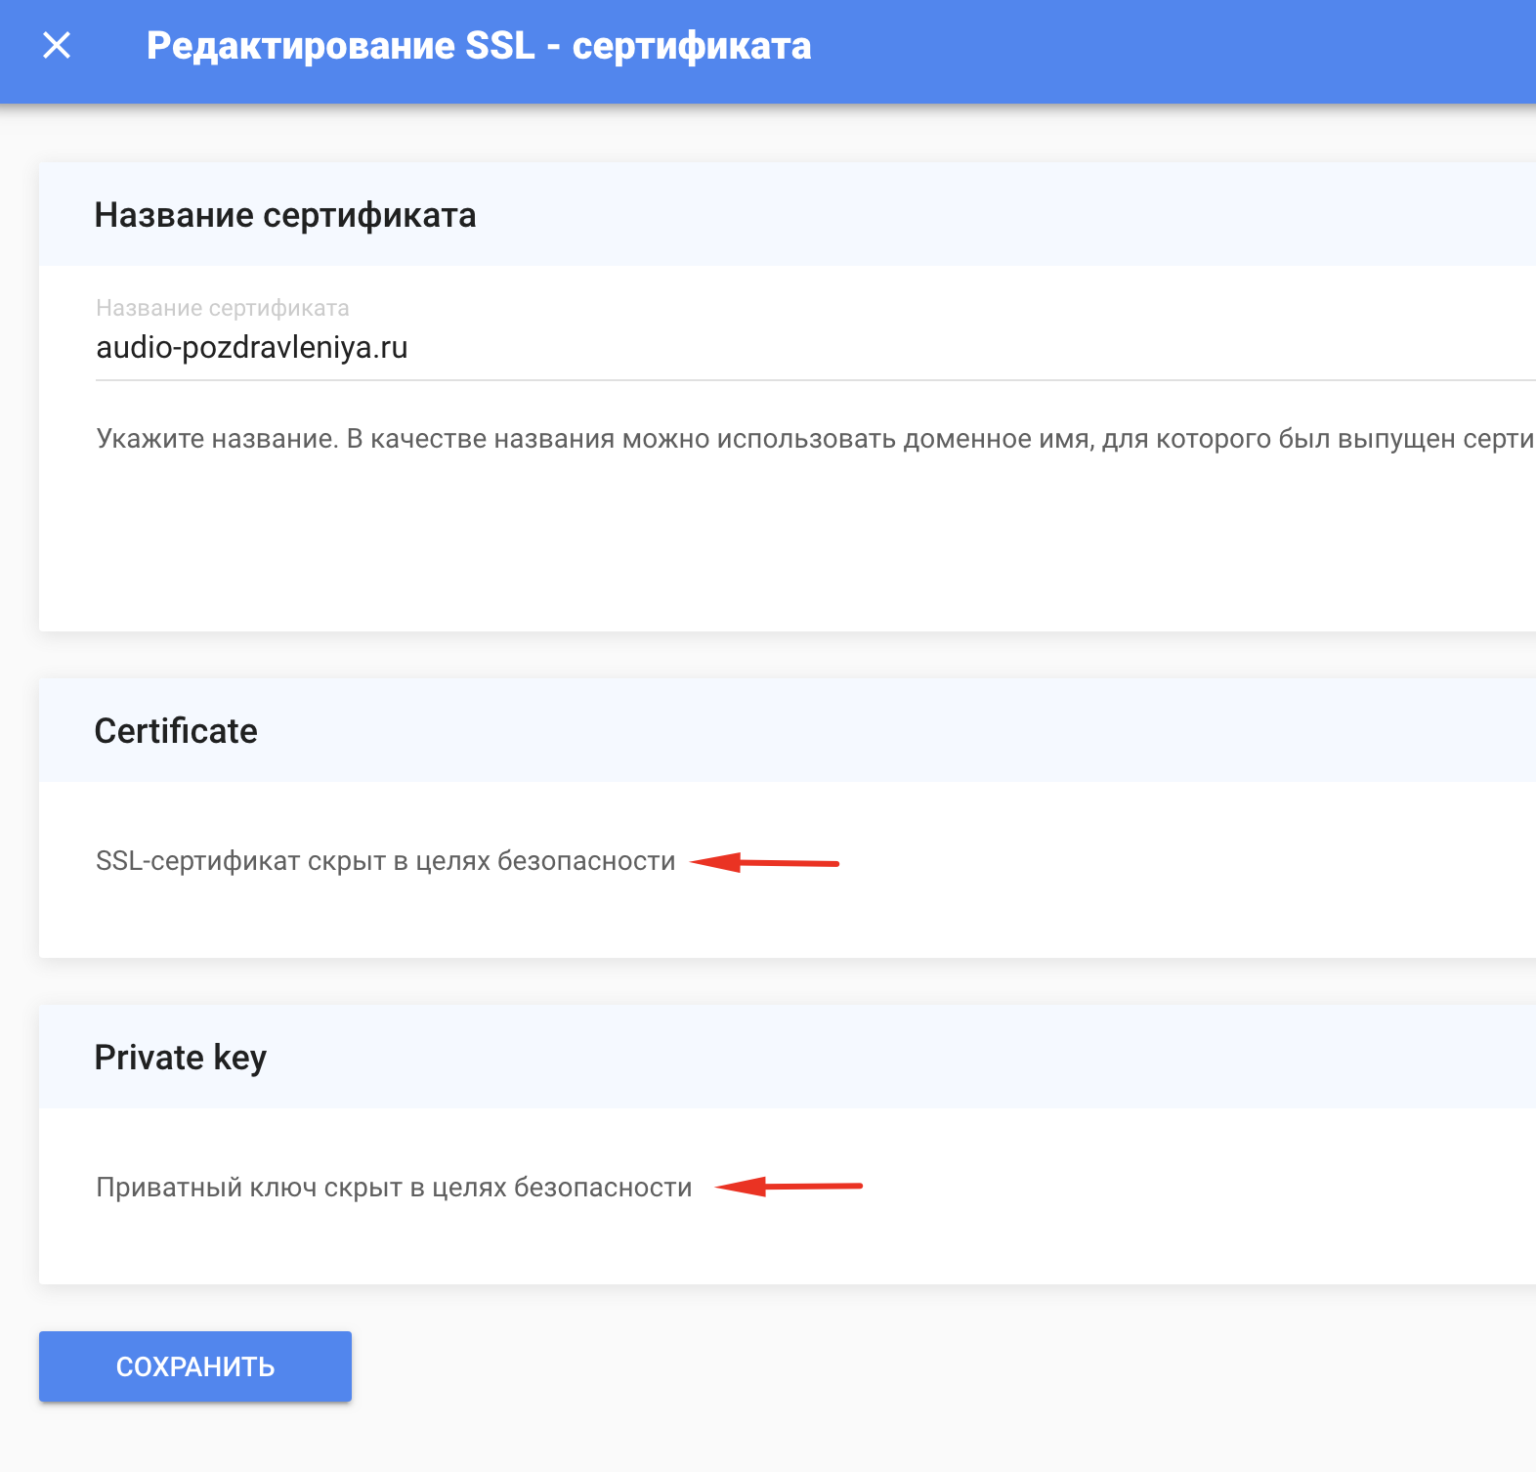This screenshot has width=1536, height=1472.
Task: Click the word key in Private key heading
Action: [240, 1057]
